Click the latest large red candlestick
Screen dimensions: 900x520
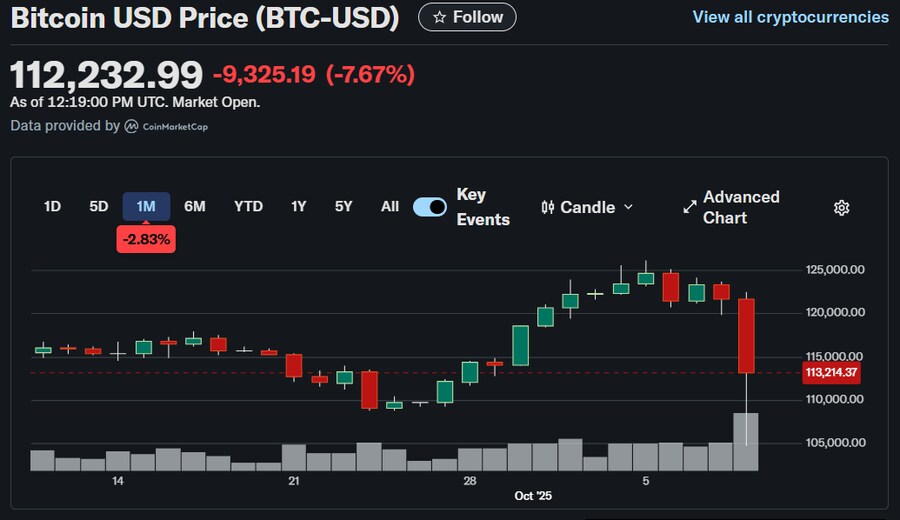[747, 335]
